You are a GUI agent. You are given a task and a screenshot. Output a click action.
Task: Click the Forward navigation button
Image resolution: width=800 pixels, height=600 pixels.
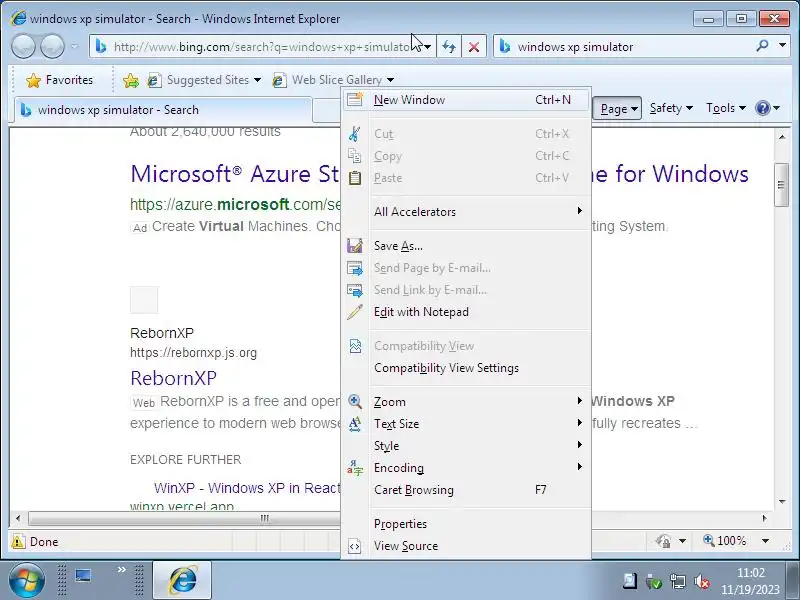(x=53, y=46)
